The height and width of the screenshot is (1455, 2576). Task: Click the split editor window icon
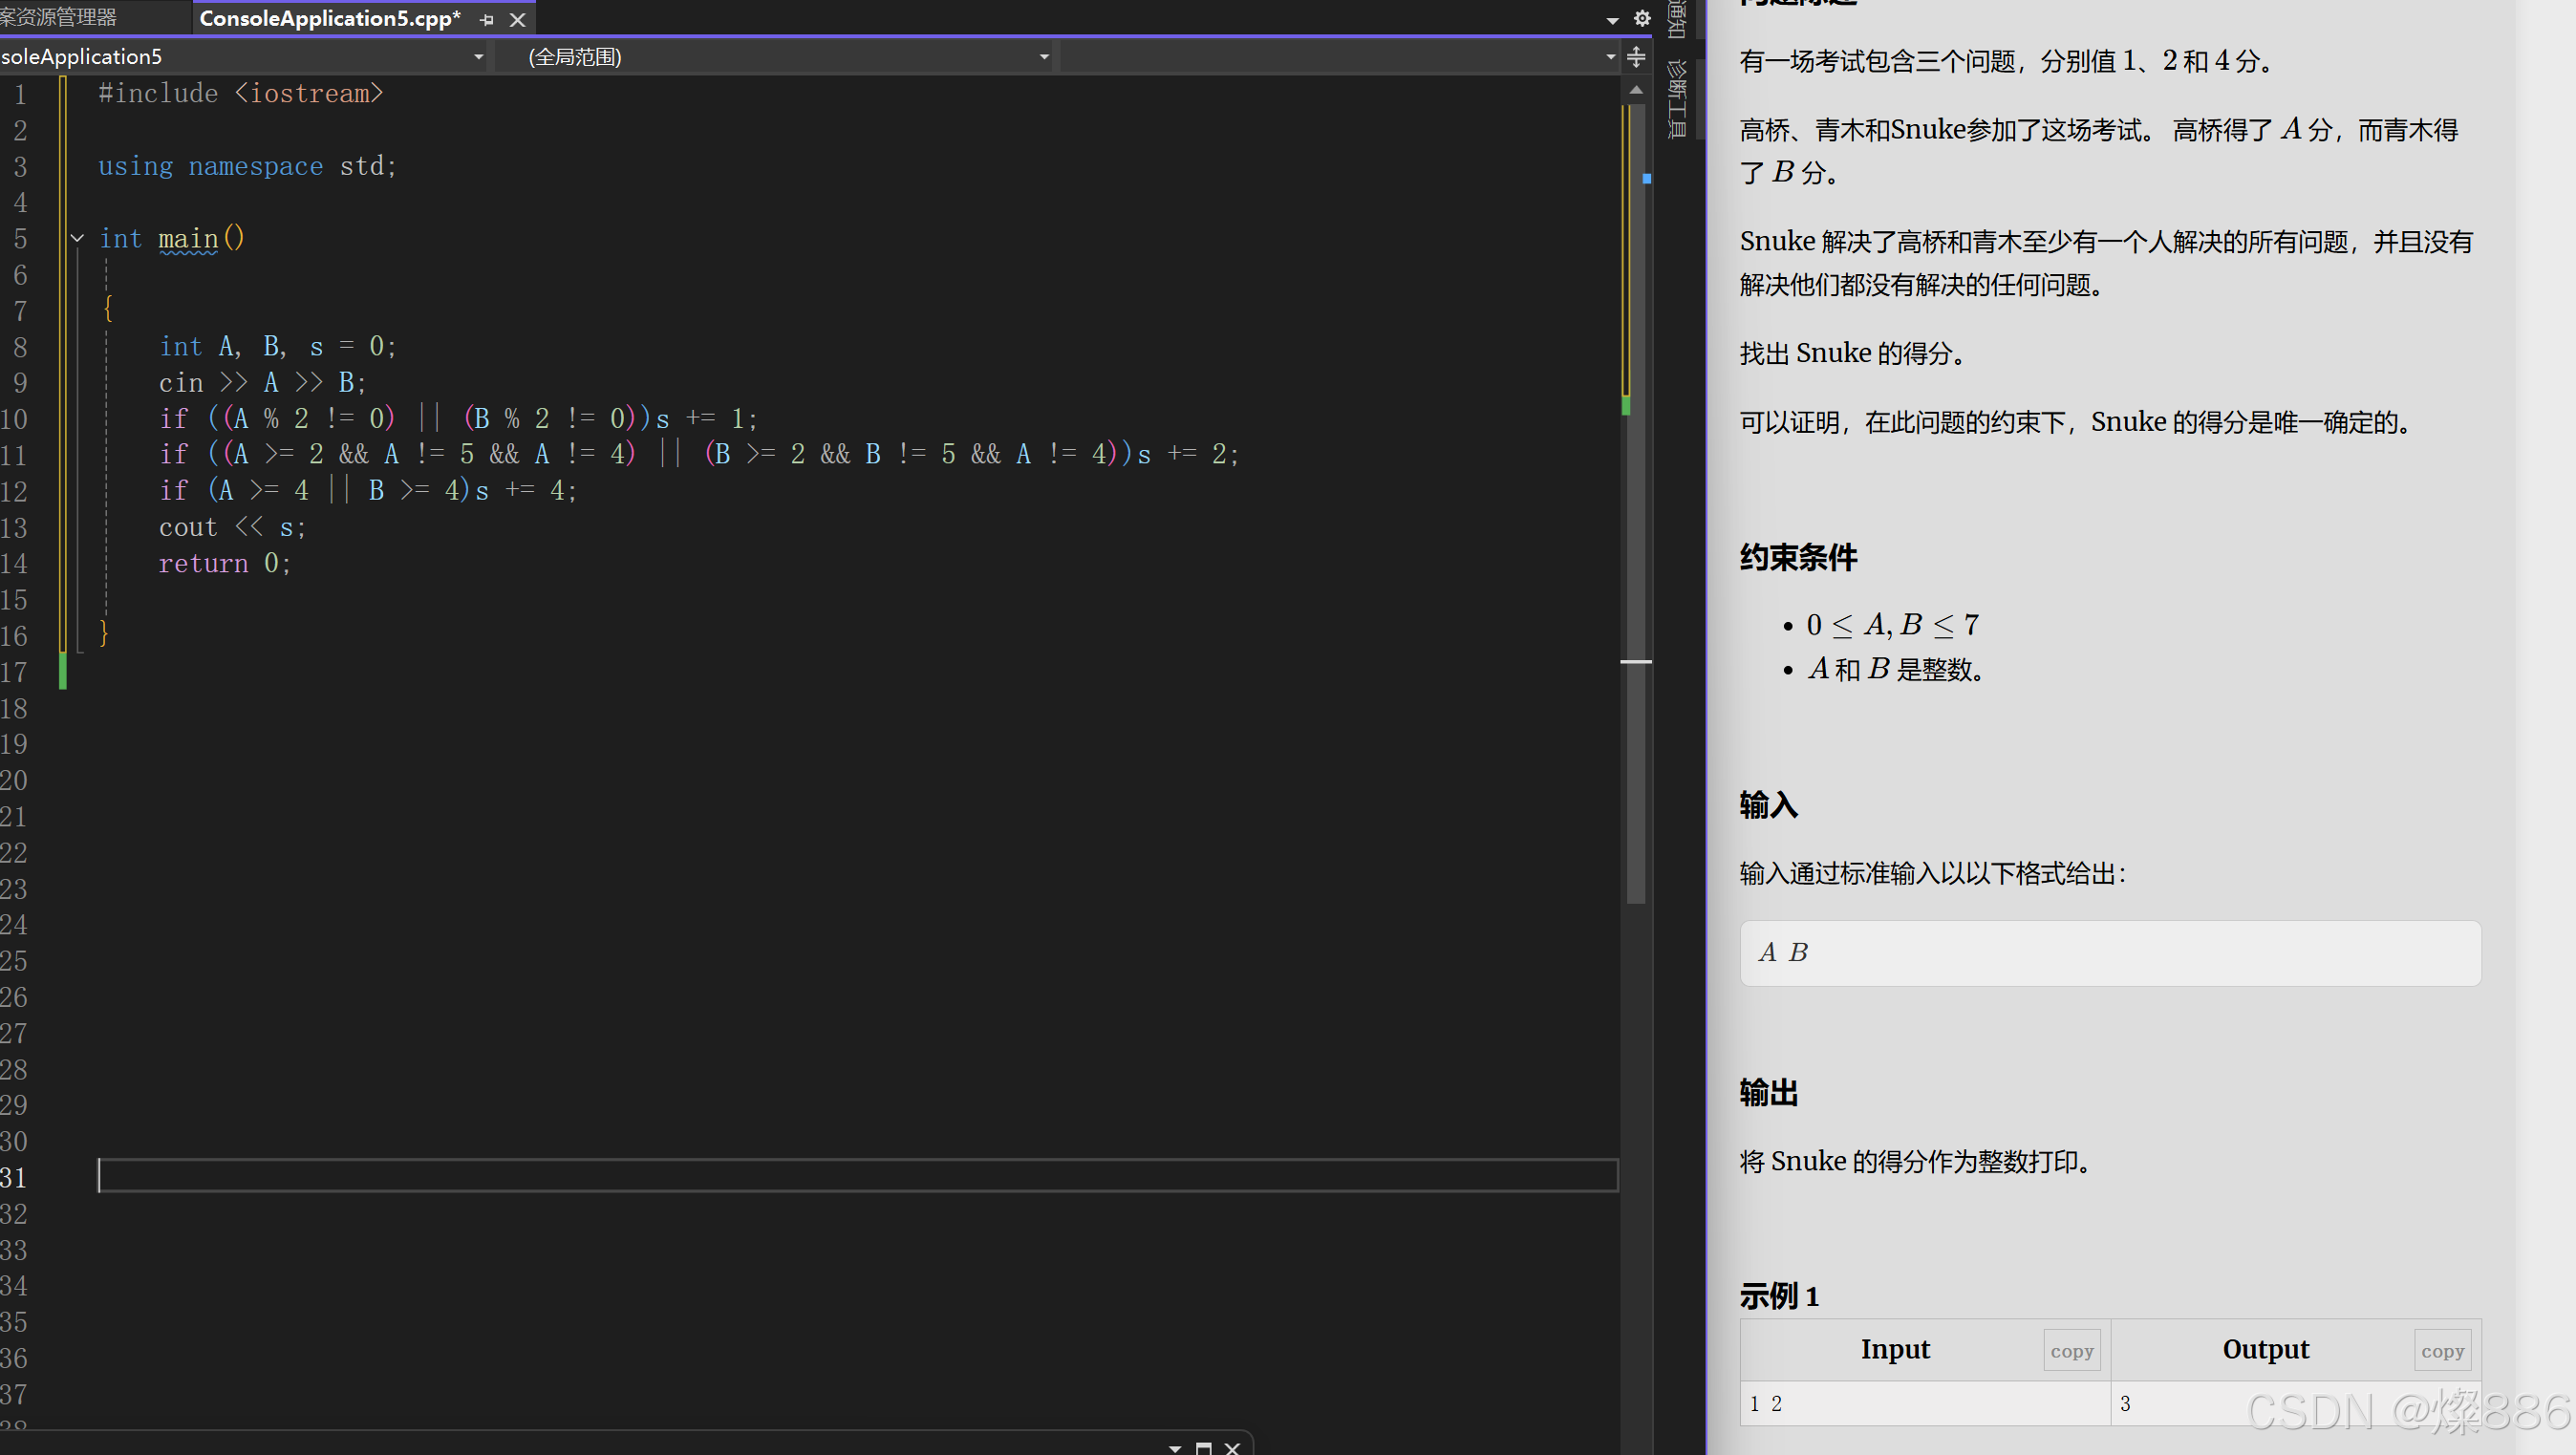1636,57
